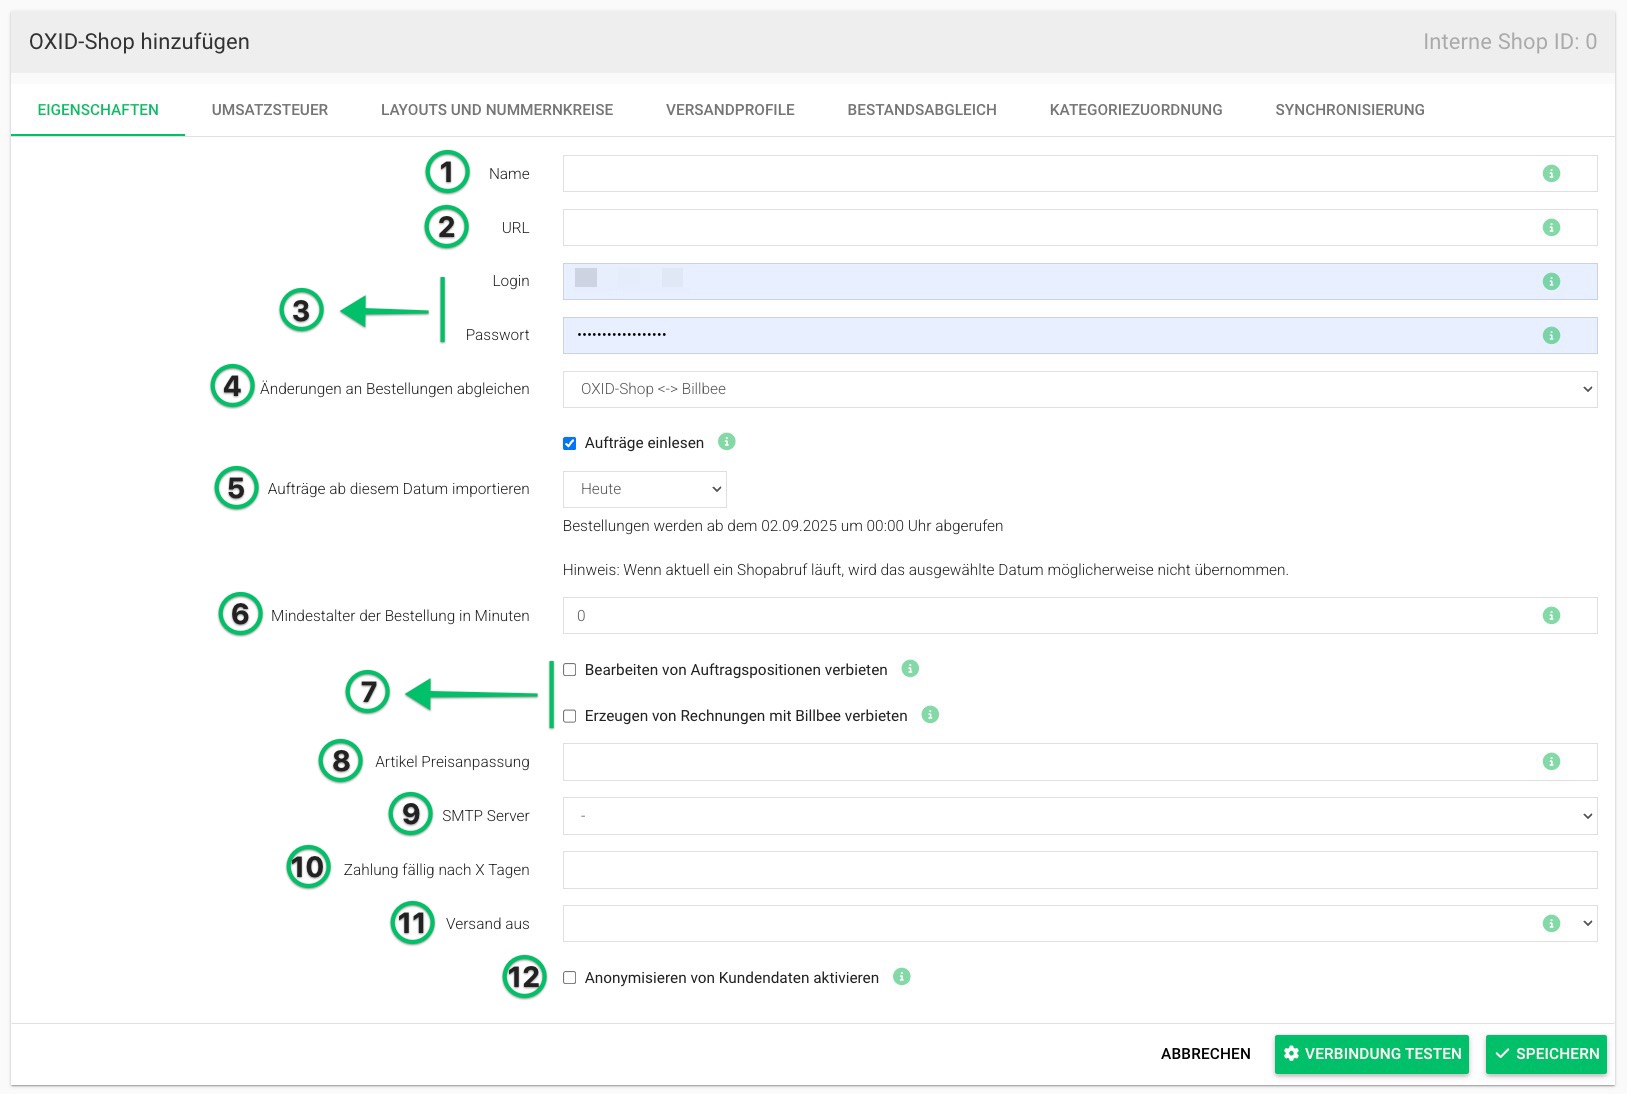1627x1094 pixels.
Task: Click the info icon in Passwort field
Action: pyautogui.click(x=1551, y=336)
